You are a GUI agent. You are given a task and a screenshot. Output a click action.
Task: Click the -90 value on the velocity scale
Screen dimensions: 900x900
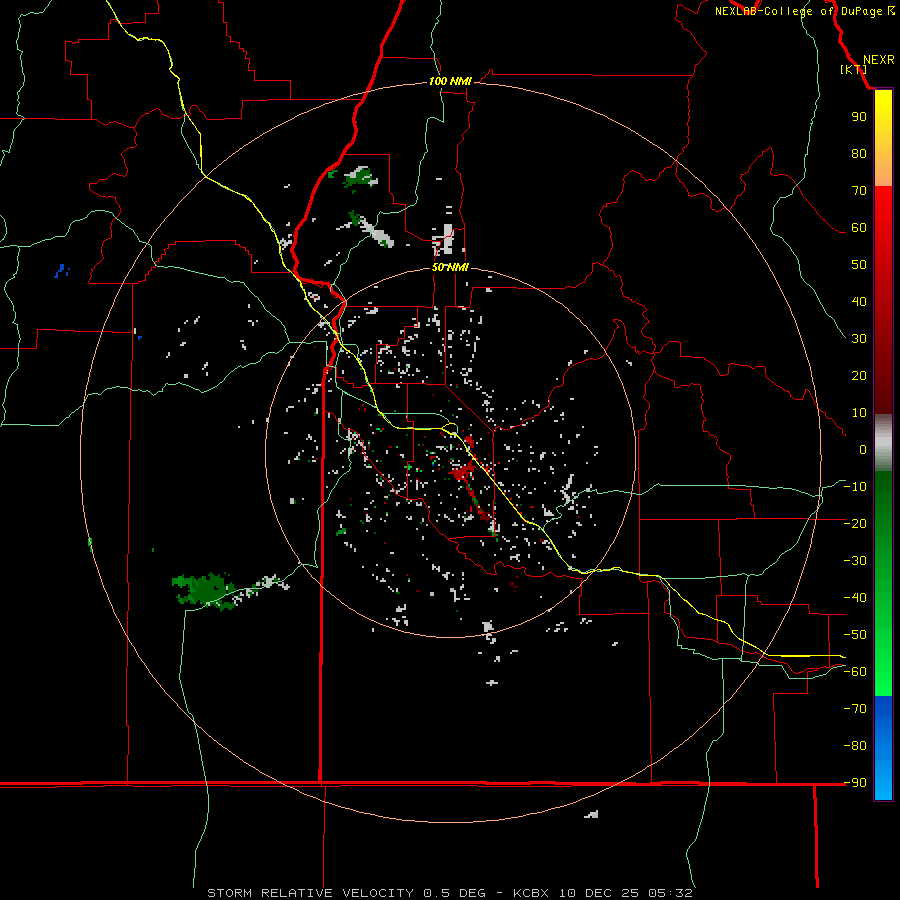pos(855,783)
